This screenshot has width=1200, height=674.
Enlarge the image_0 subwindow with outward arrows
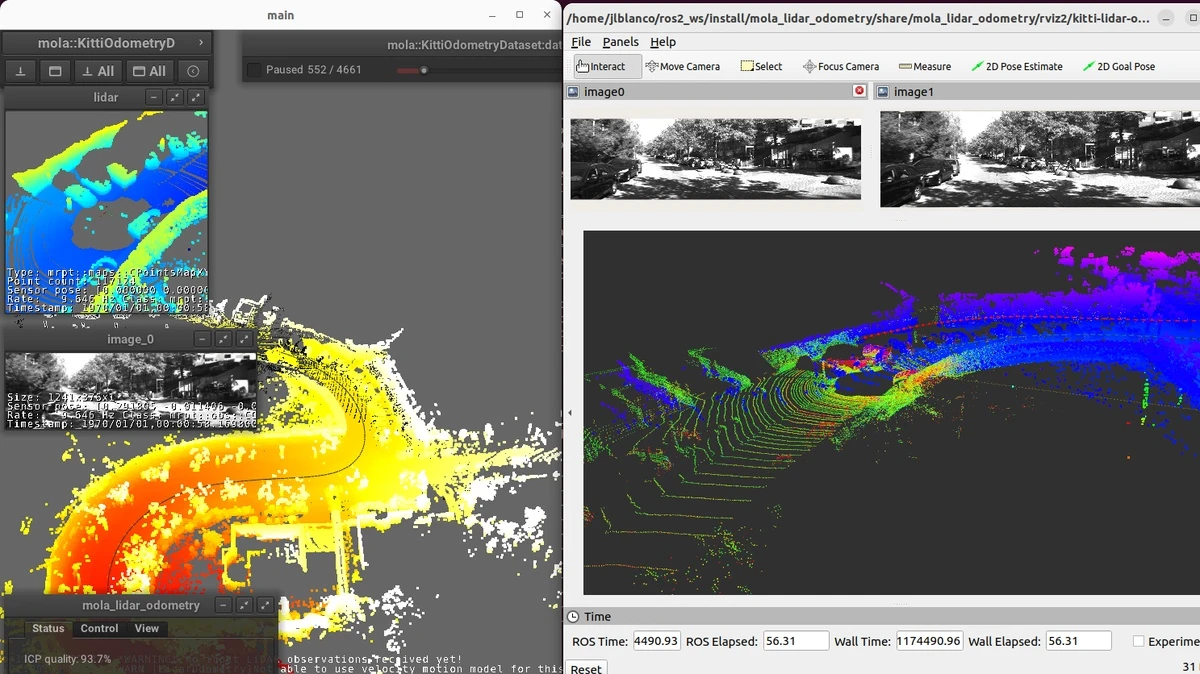point(245,339)
